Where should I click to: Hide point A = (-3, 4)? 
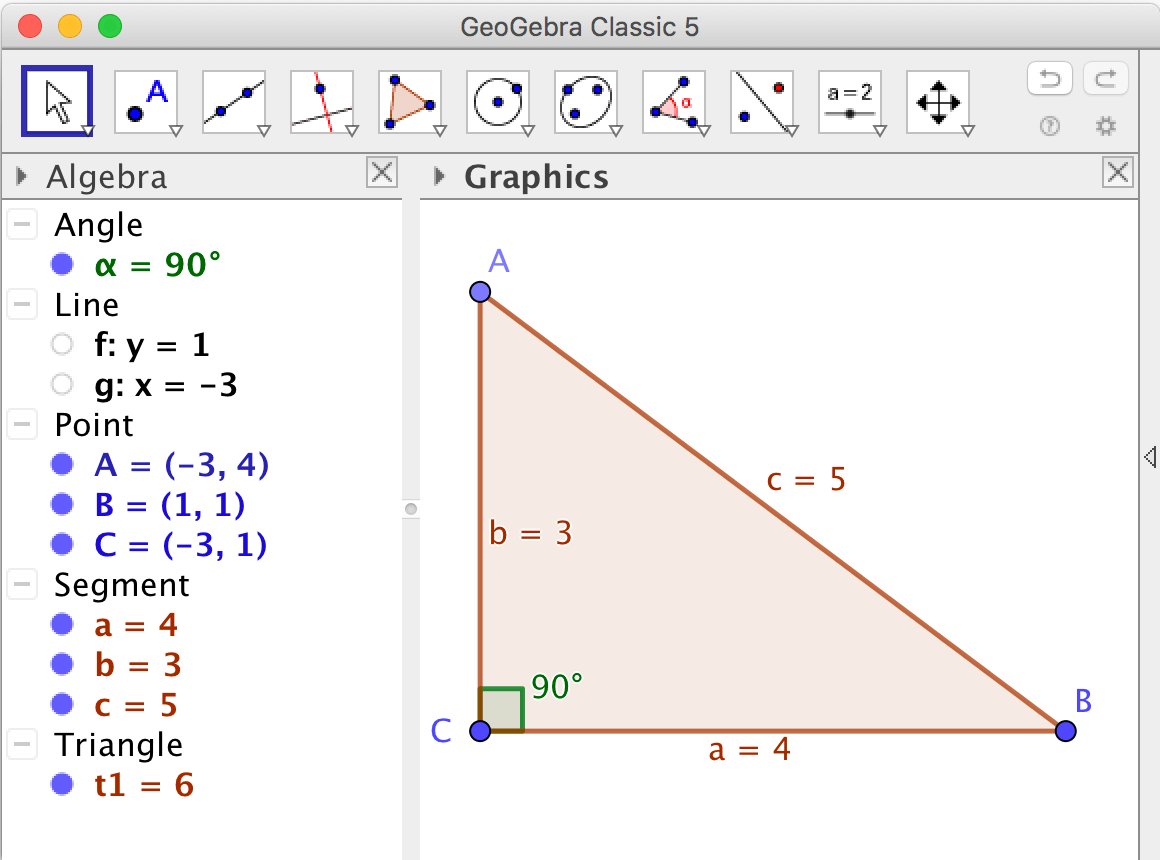point(62,464)
